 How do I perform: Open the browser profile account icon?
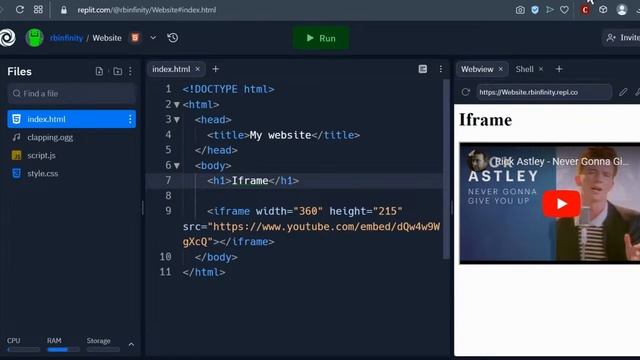point(622,10)
